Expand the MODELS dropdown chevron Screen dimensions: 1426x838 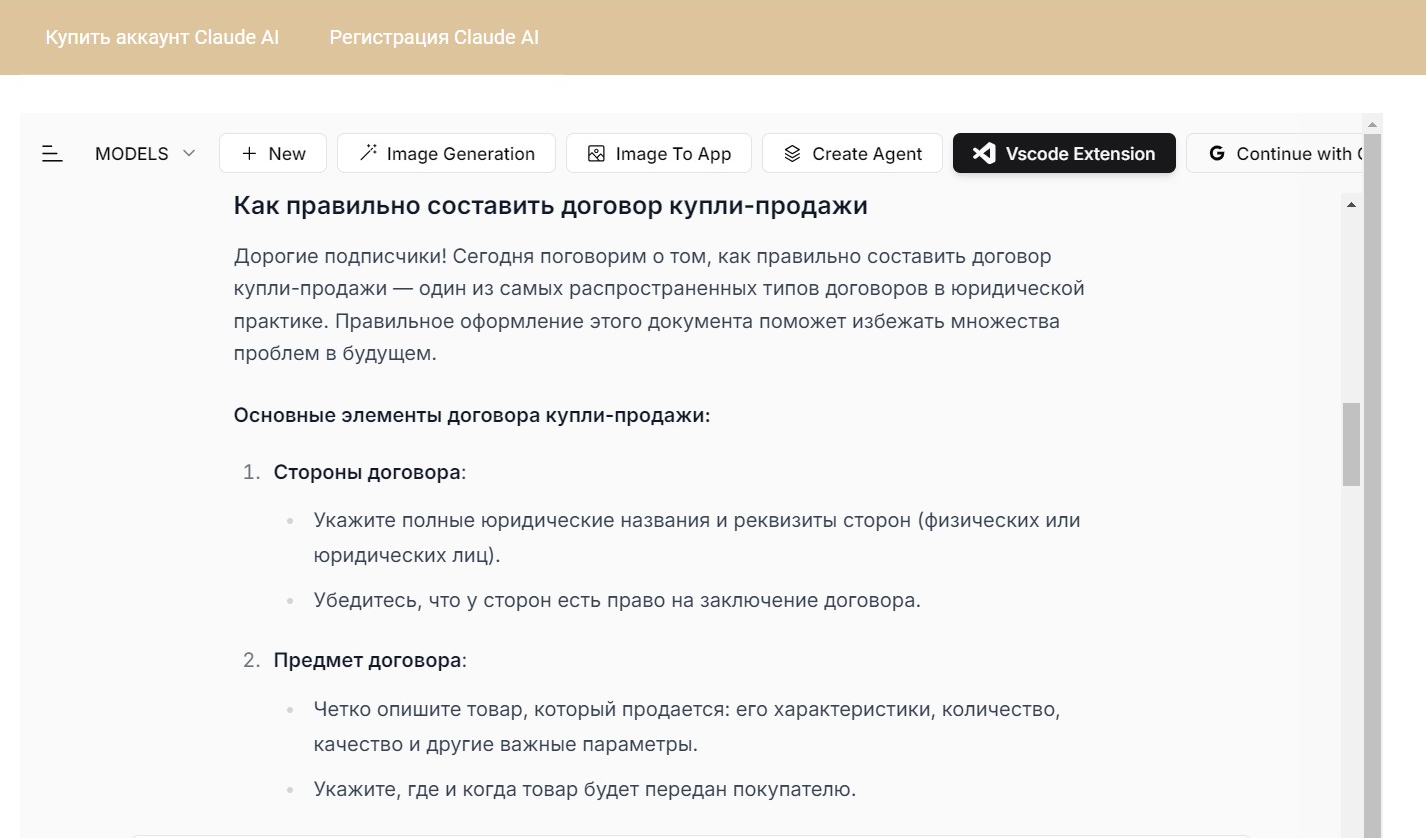tap(189, 154)
